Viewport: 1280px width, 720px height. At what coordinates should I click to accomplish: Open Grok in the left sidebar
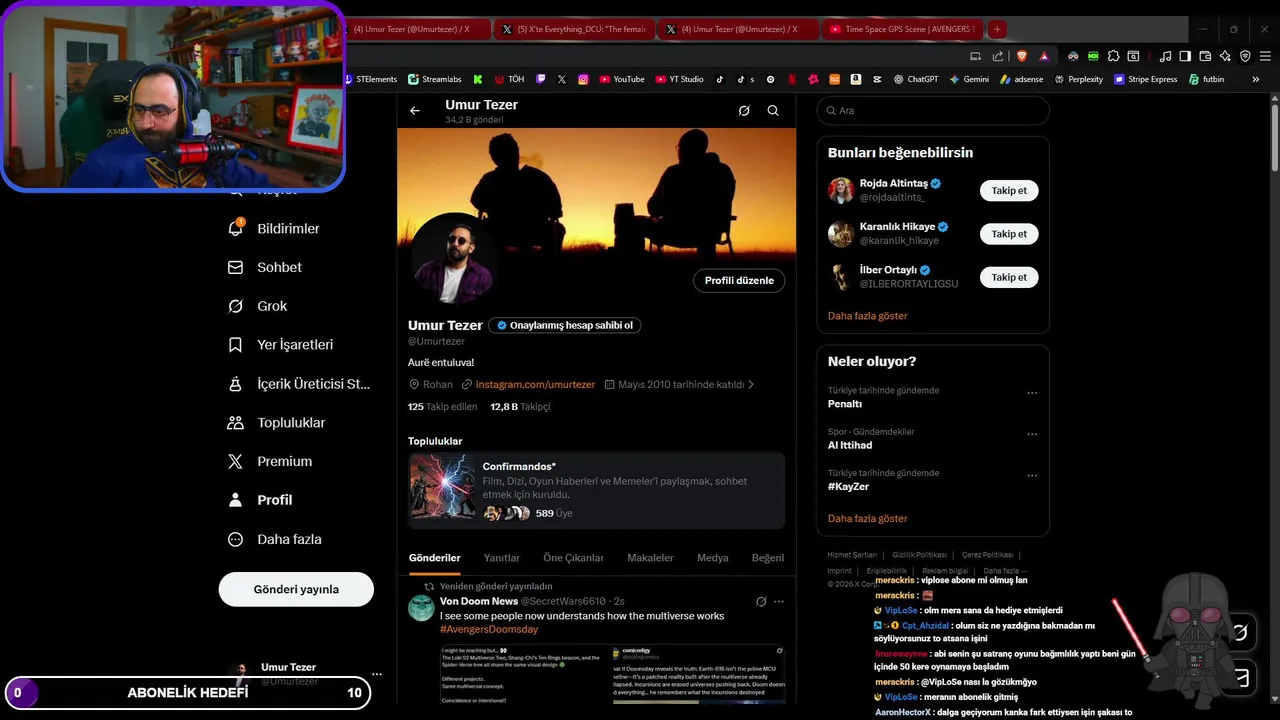click(258, 306)
